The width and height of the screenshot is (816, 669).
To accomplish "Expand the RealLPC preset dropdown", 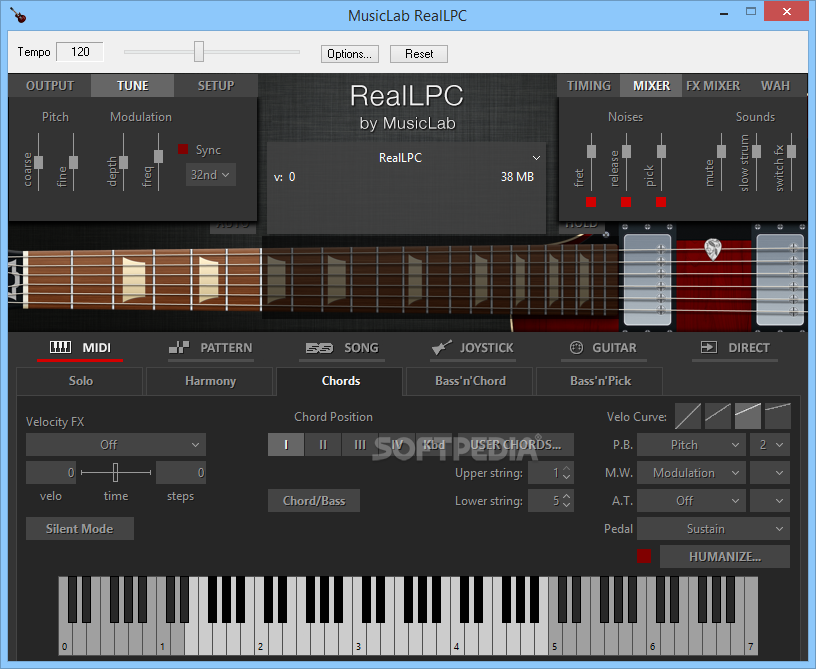I will [536, 158].
